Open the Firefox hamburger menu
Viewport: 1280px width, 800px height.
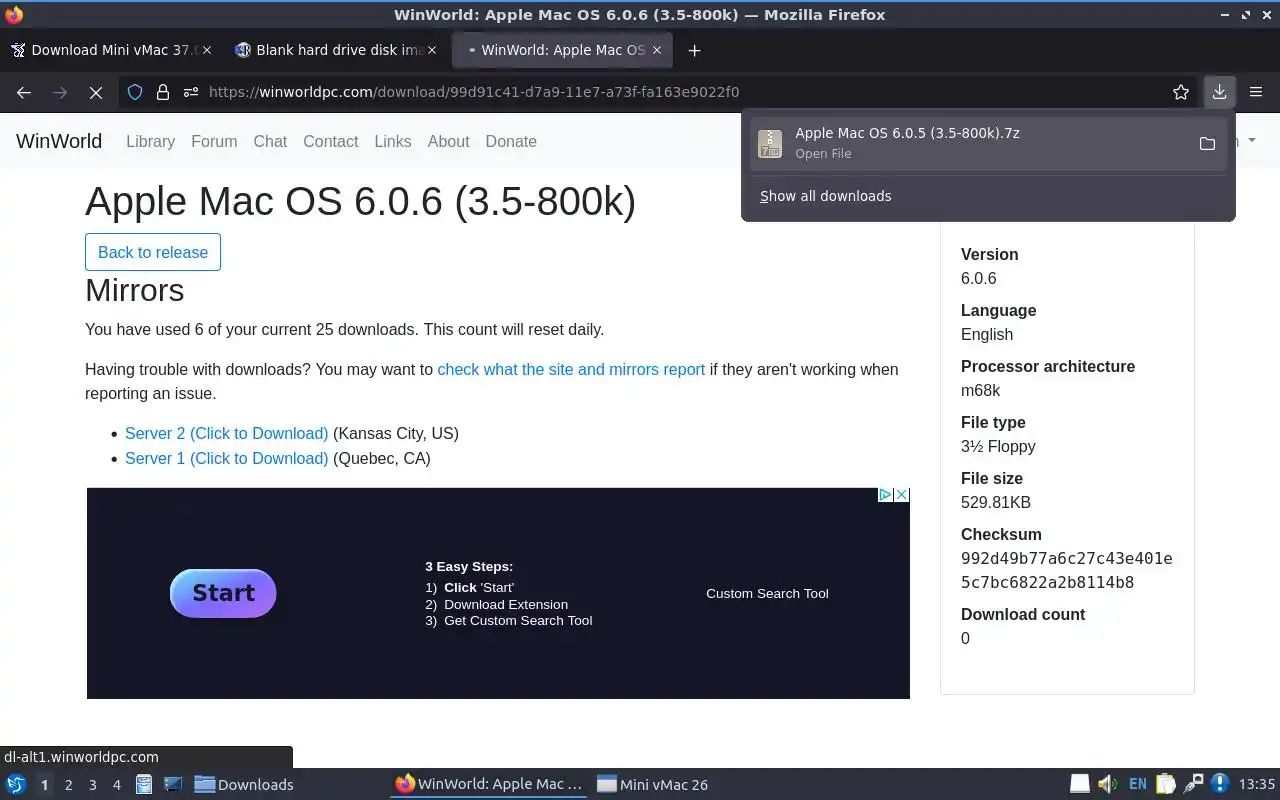[x=1256, y=92]
